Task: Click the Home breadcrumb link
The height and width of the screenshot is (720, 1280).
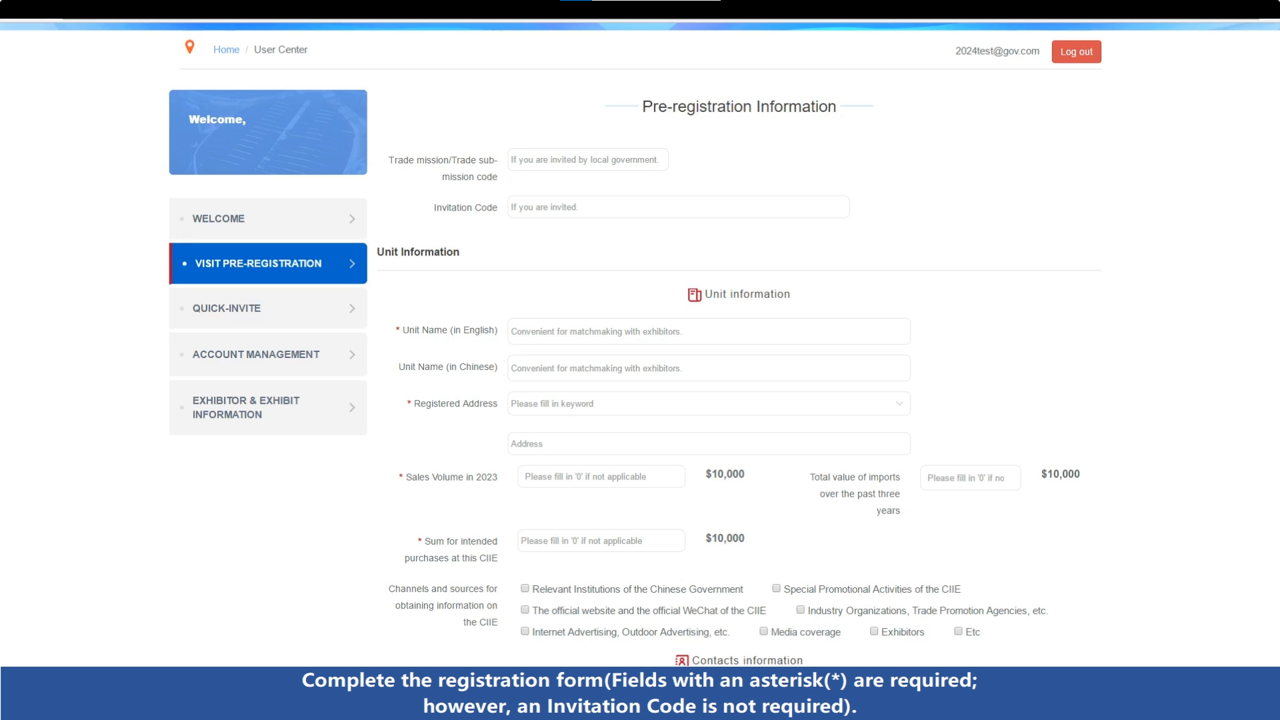Action: click(x=226, y=50)
